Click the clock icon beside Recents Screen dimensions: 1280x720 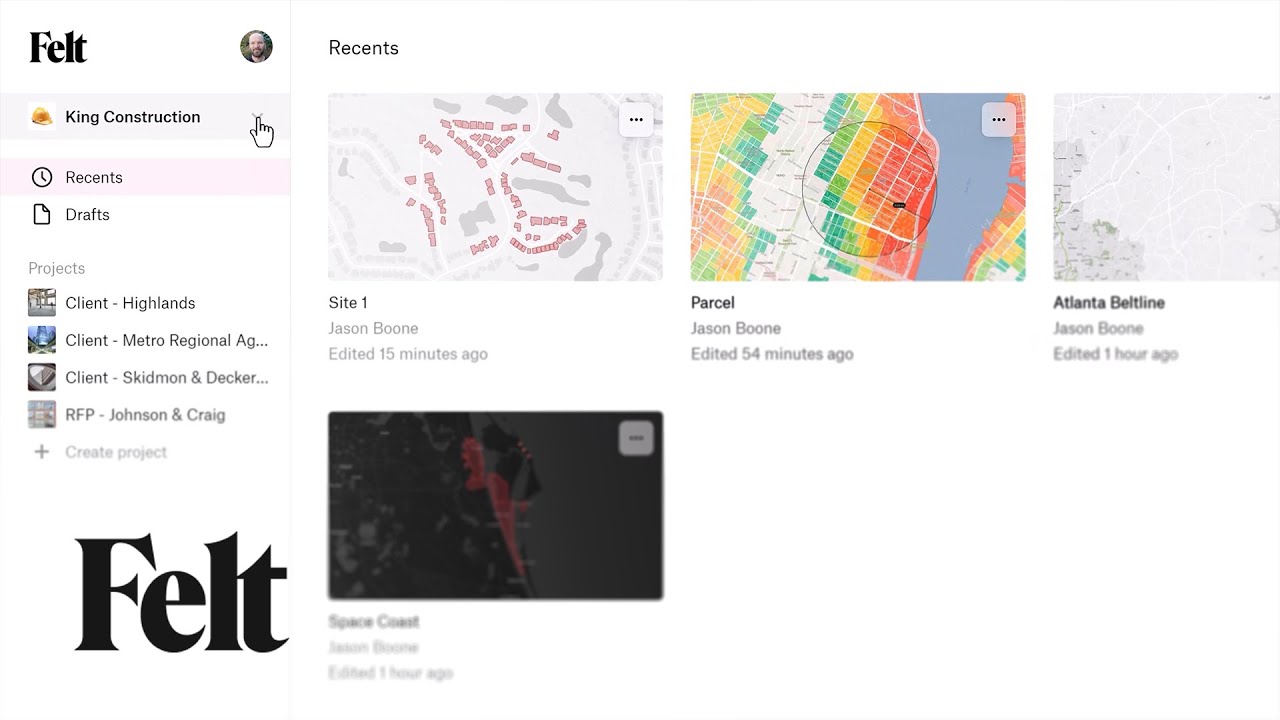(42, 177)
